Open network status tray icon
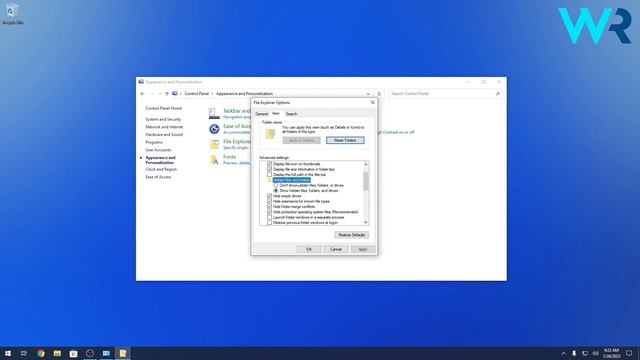The image size is (640, 360). pos(585,353)
